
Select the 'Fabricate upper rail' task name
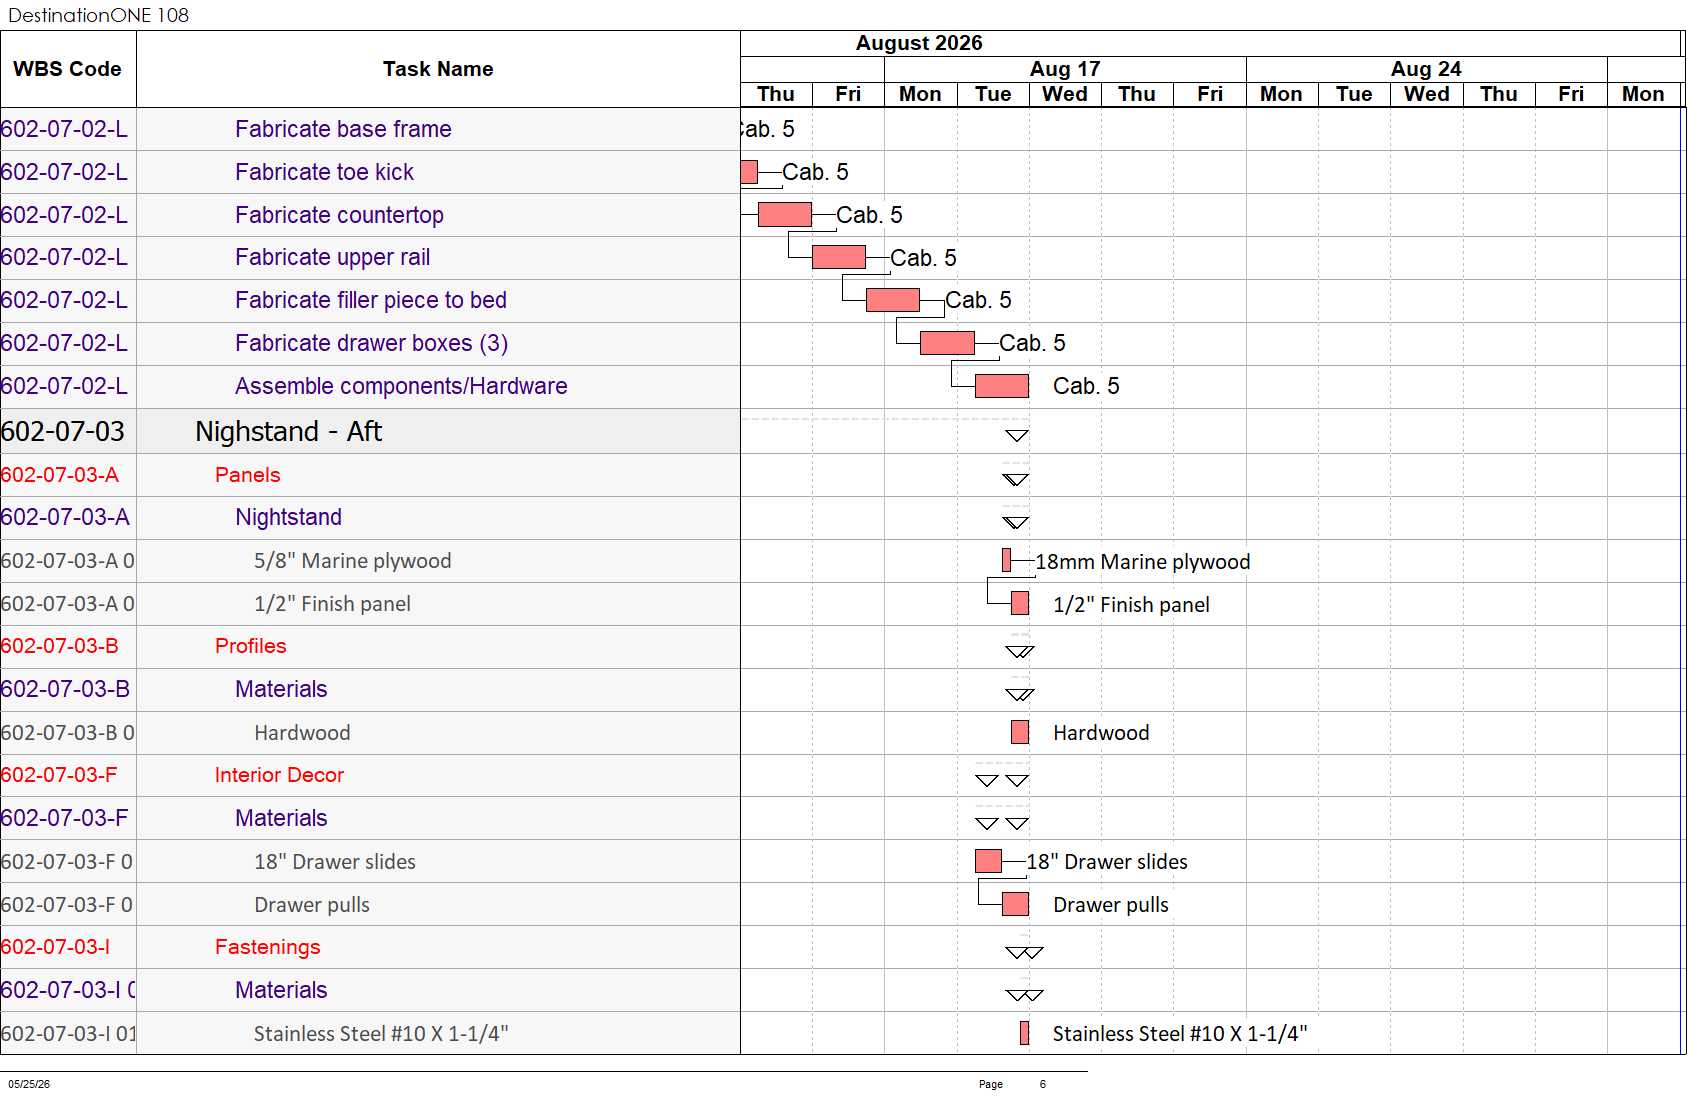332,257
